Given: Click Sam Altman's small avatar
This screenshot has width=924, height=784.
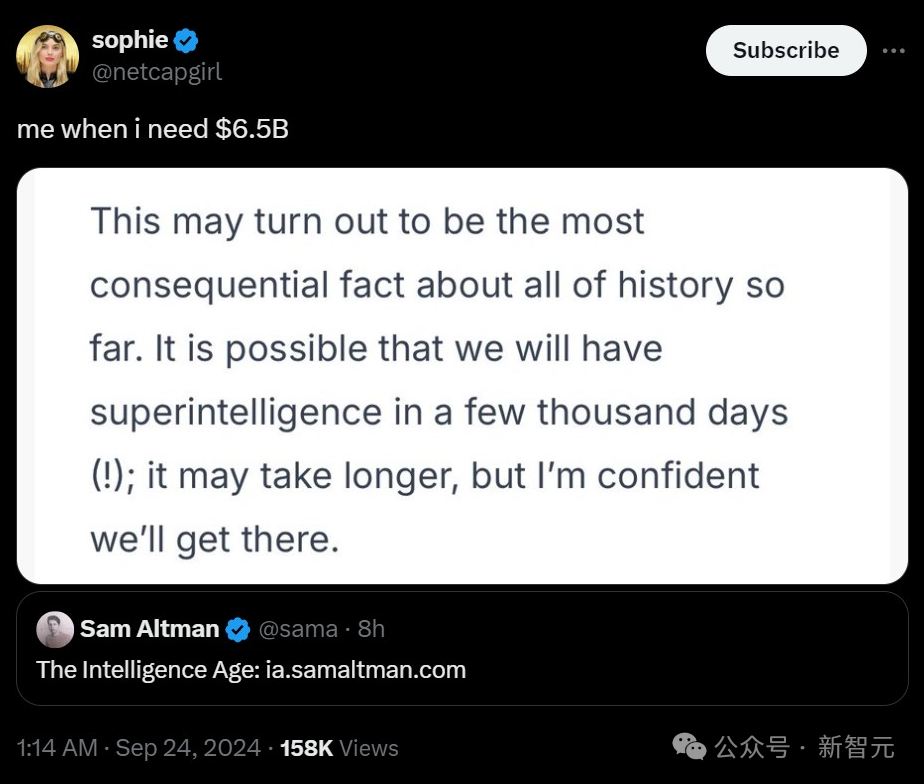Looking at the screenshot, I should [55, 629].
